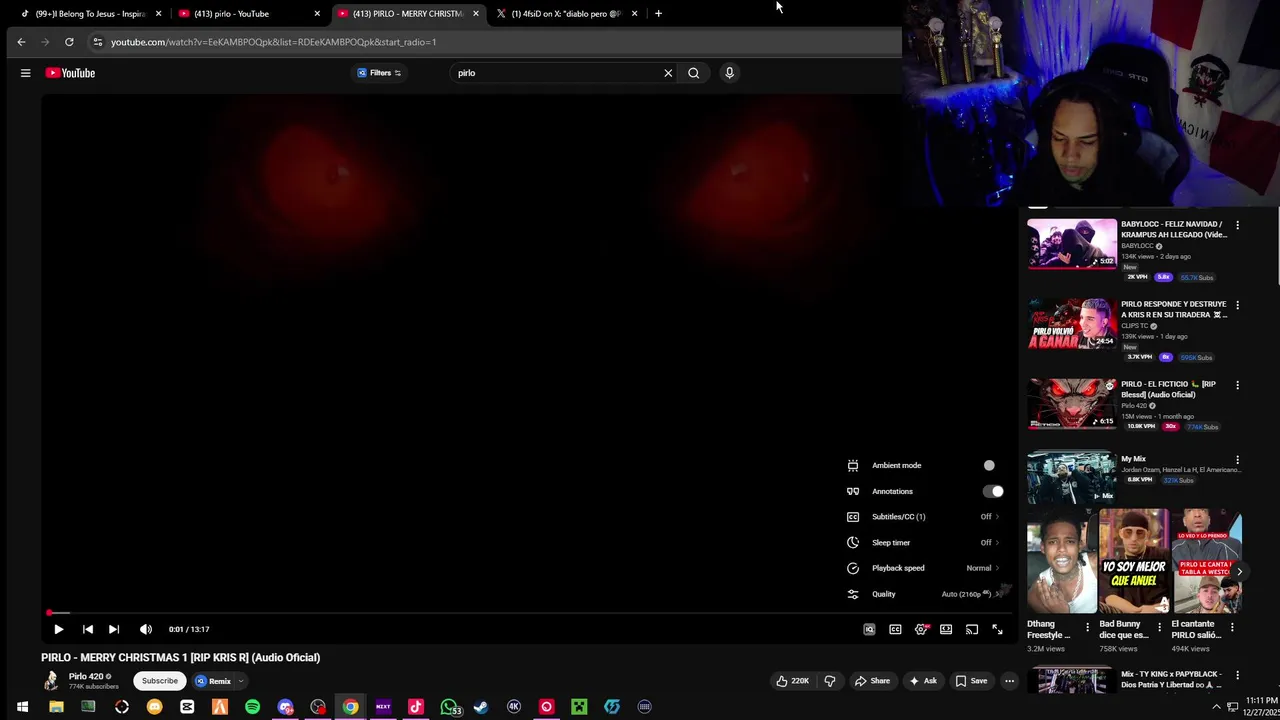The width and height of the screenshot is (1280, 720).
Task: Like the video (220K)
Action: tap(792, 681)
